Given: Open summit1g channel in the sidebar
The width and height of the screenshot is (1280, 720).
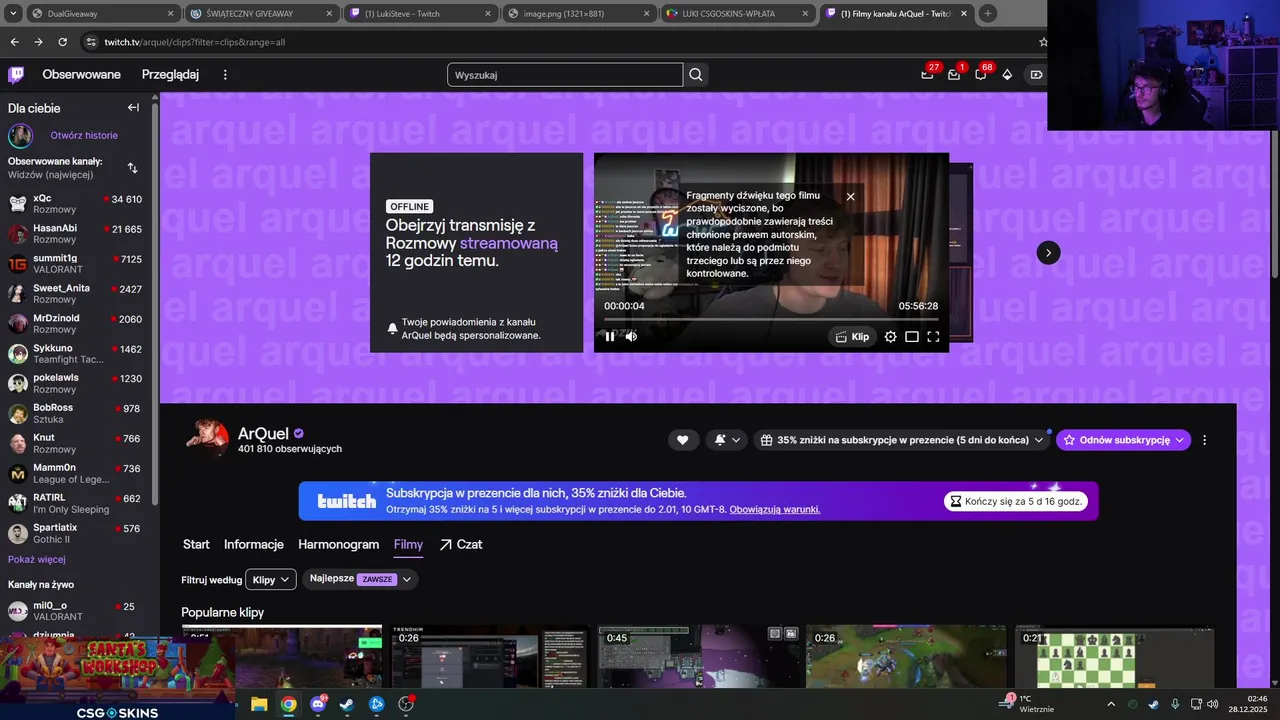Looking at the screenshot, I should [75, 264].
